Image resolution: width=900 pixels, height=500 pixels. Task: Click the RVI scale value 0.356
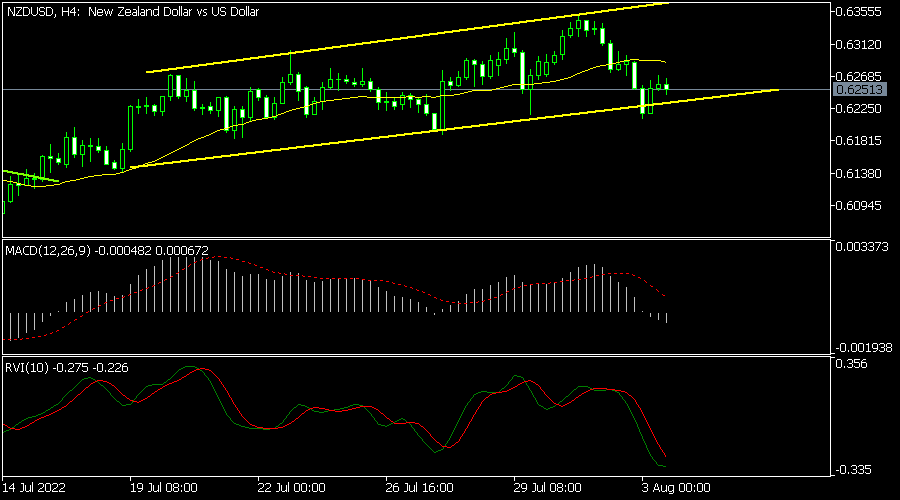[x=852, y=364]
